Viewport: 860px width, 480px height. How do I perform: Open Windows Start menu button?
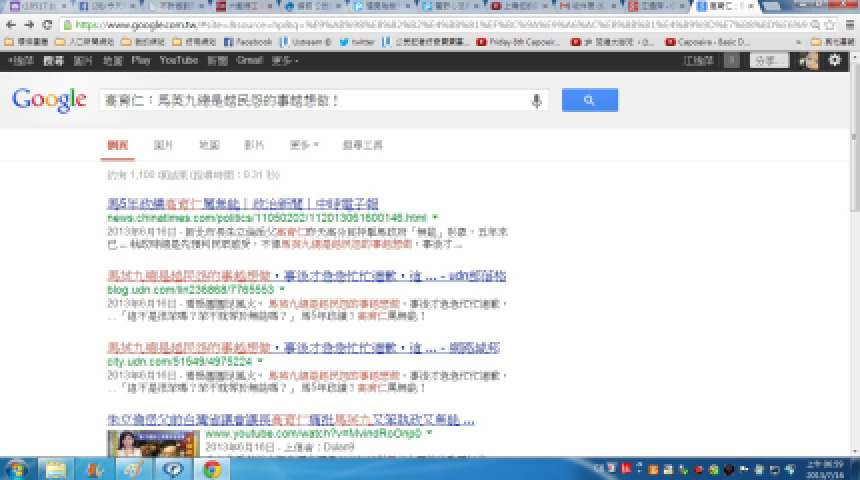click(17, 468)
